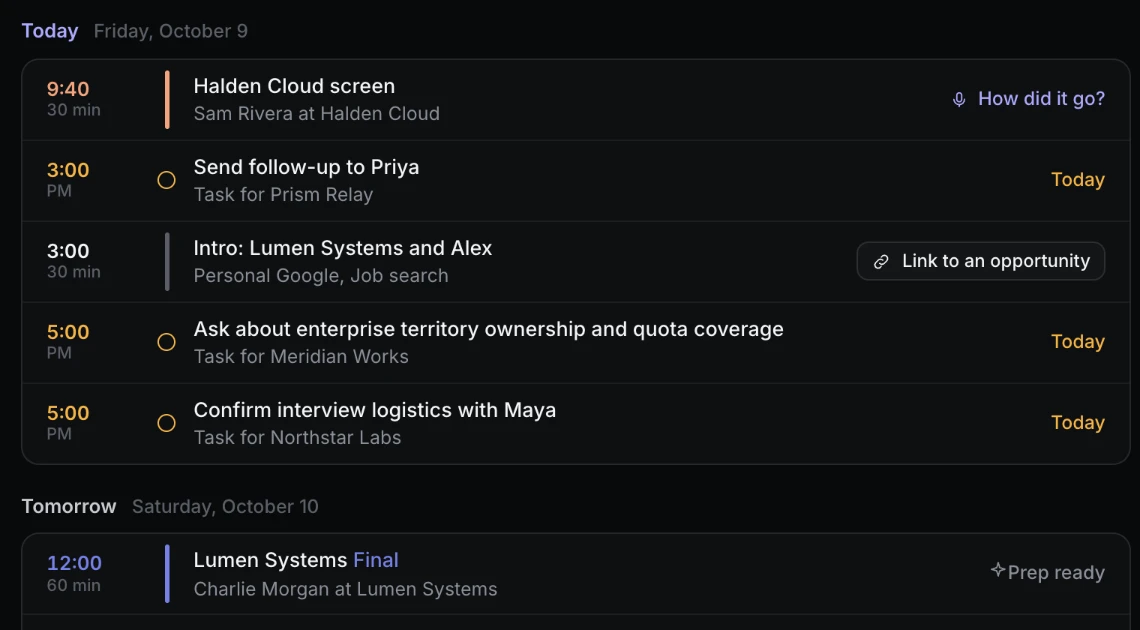The image size is (1140, 630).
Task: Click the Task for Meridian Works subtitle
Action: [x=301, y=357]
